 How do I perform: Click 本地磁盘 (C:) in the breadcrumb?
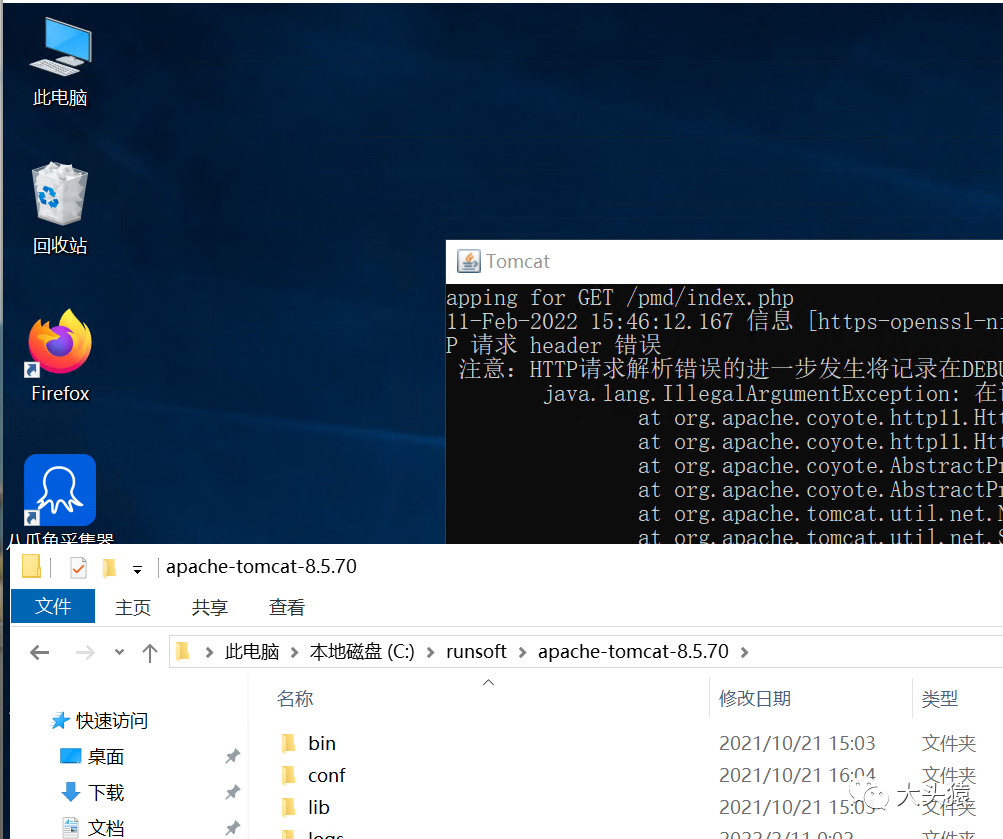pos(362,652)
